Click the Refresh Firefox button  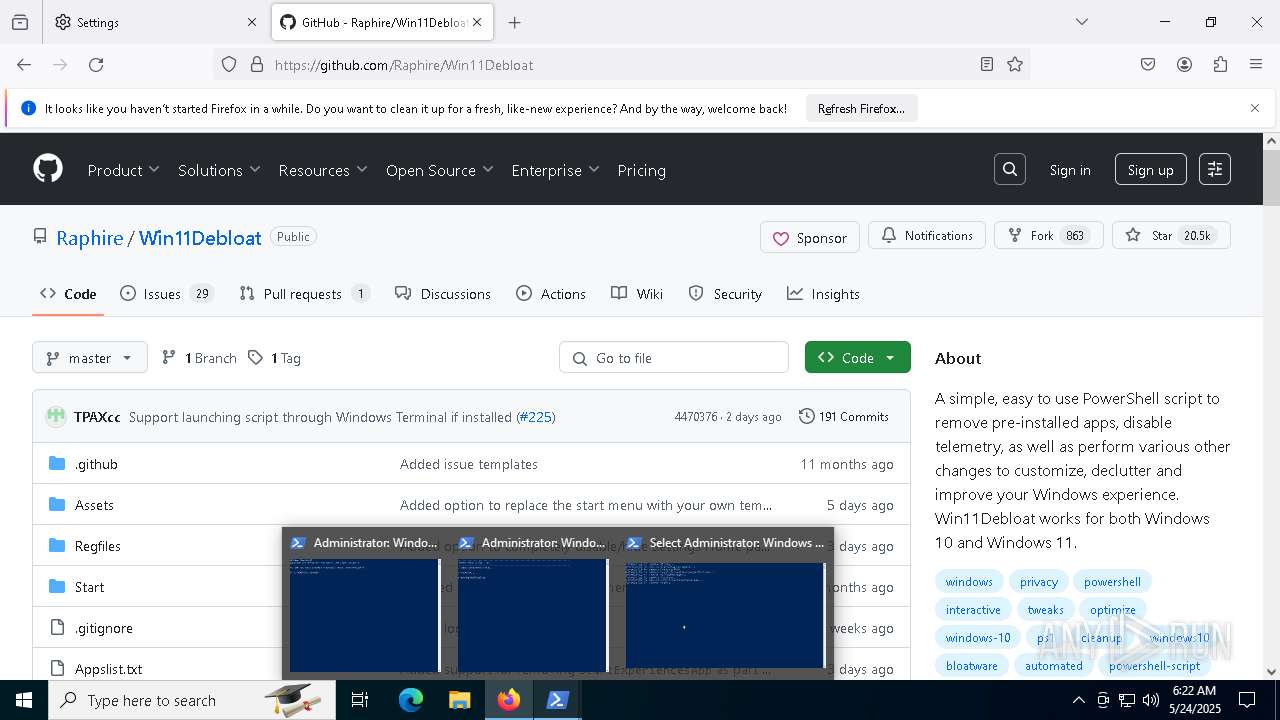(861, 108)
